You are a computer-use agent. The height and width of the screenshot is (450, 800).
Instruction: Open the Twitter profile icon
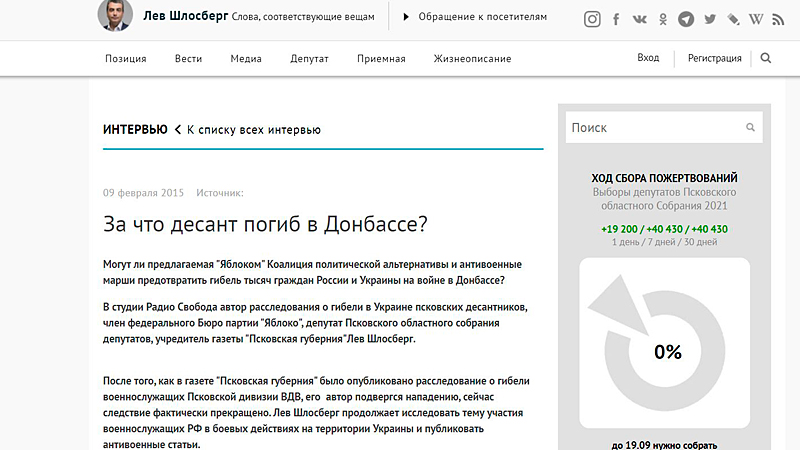click(x=710, y=19)
